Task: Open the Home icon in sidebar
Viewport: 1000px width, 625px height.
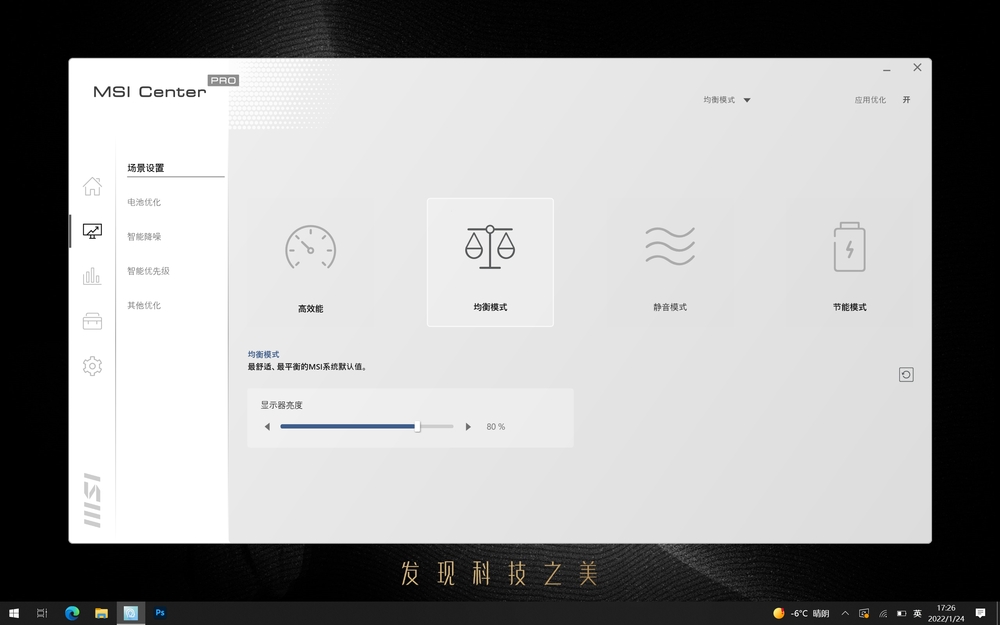Action: (92, 186)
